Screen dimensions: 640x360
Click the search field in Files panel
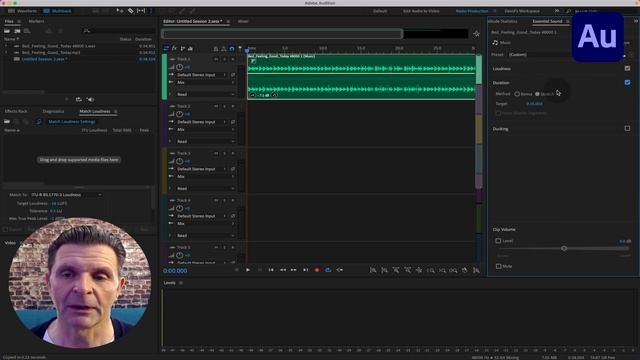(x=118, y=31)
